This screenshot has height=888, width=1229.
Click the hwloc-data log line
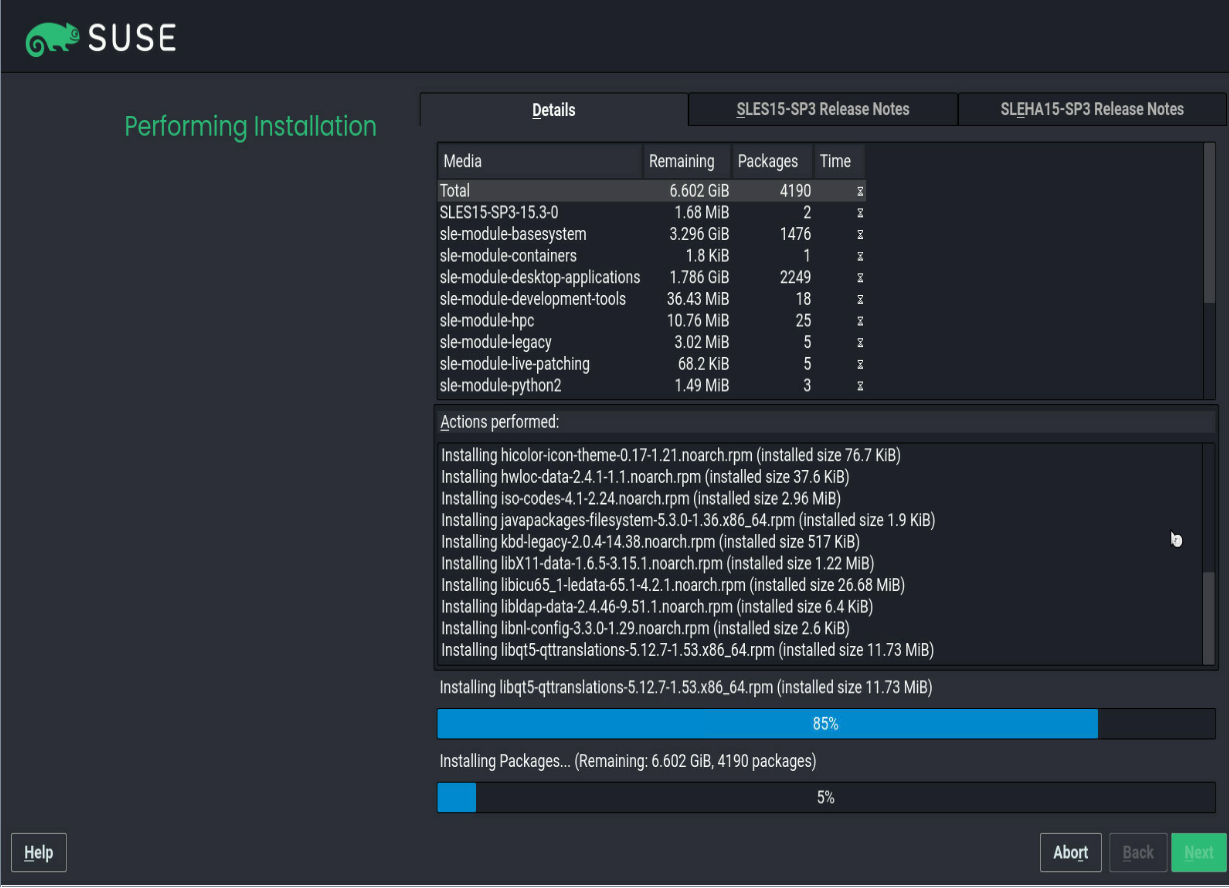(645, 477)
